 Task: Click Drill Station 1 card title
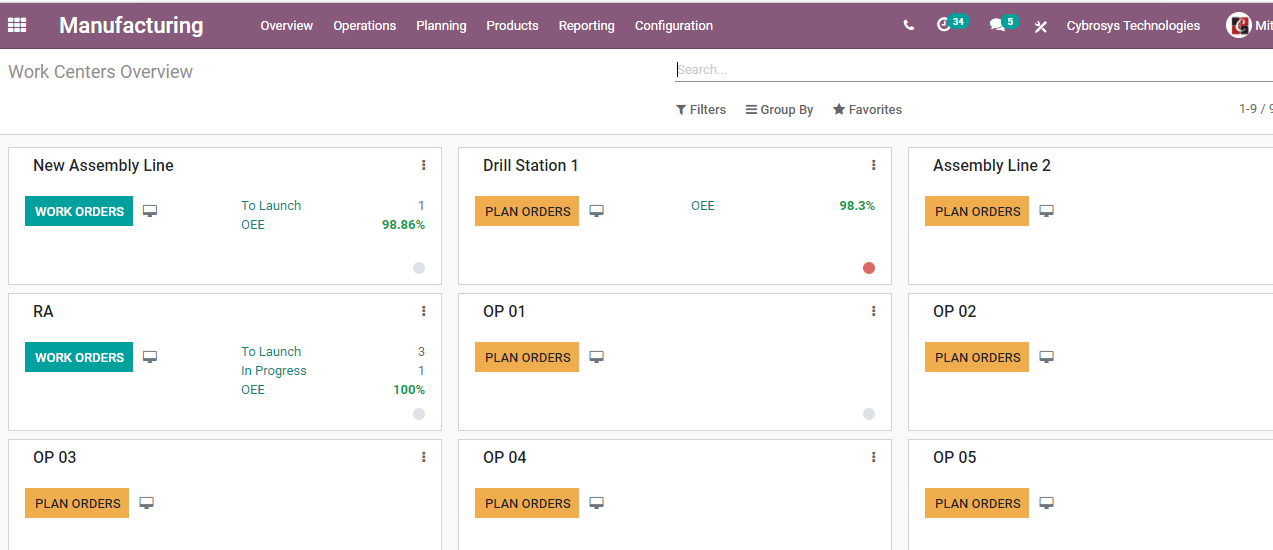click(x=531, y=166)
